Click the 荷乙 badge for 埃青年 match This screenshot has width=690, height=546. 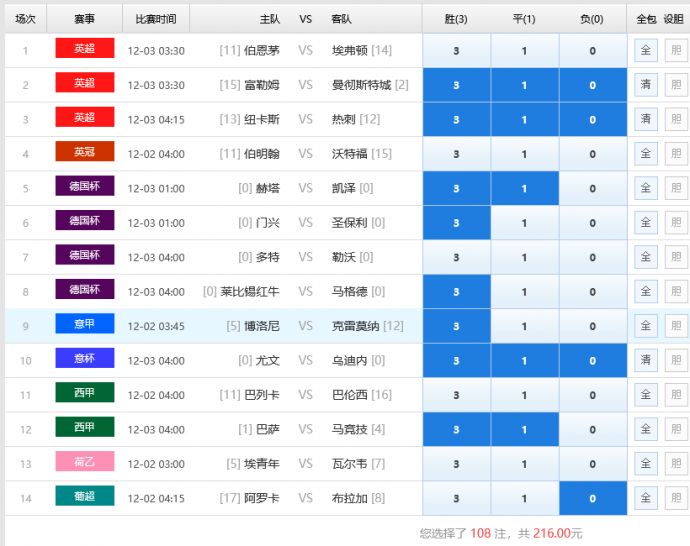pyautogui.click(x=85, y=462)
